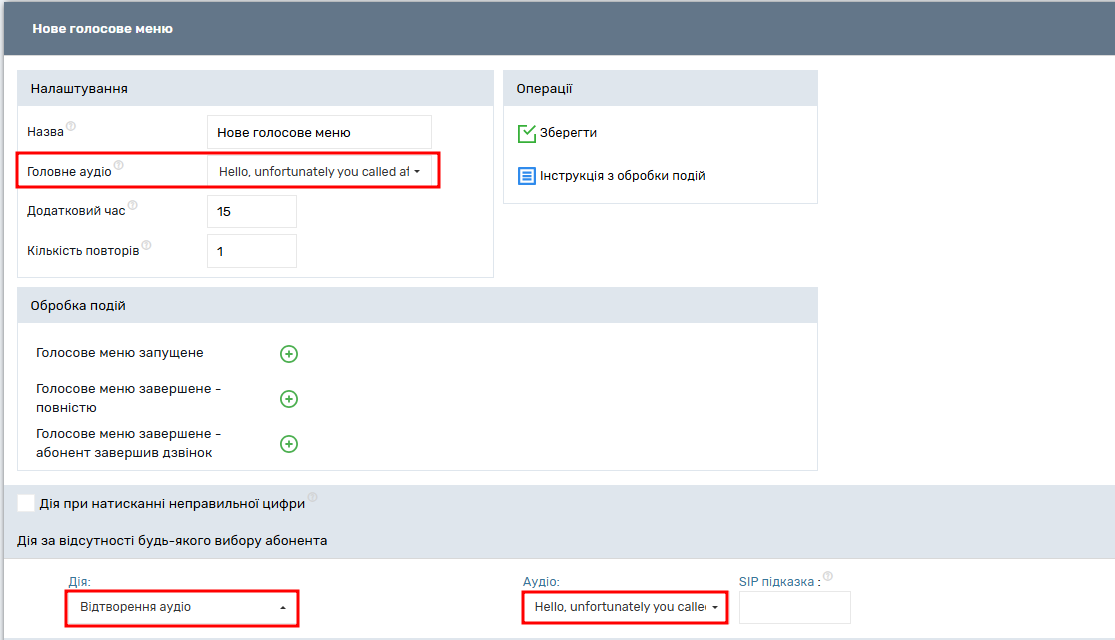Add event for 'Голосове меню завершене - повністю'
The height and width of the screenshot is (640, 1115).
(289, 399)
